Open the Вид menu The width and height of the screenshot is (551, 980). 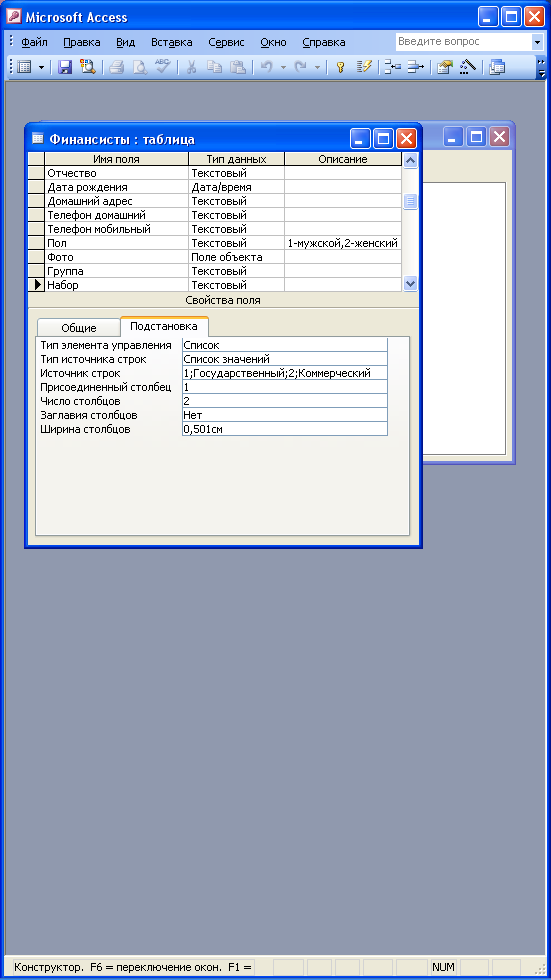[x=126, y=42]
